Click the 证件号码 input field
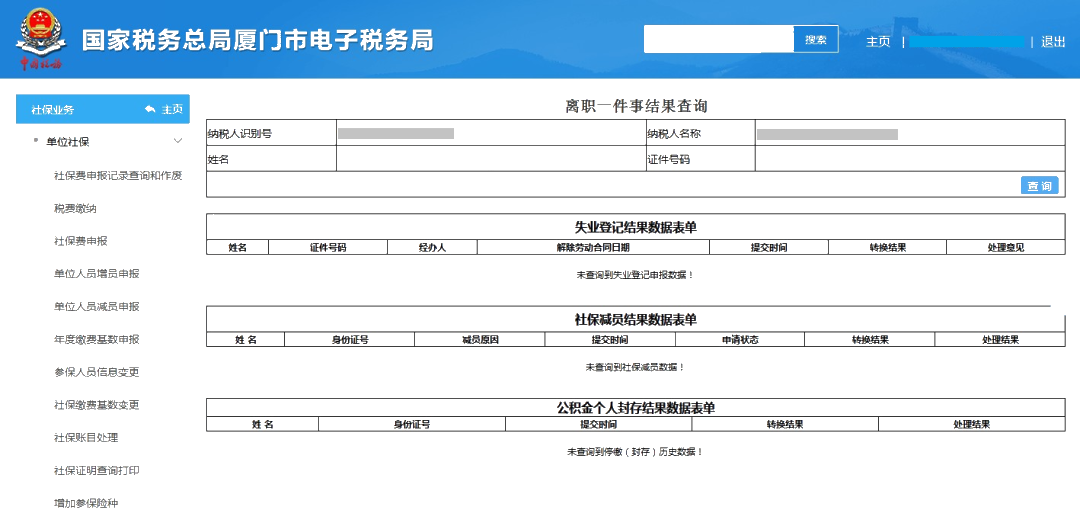 pyautogui.click(x=910, y=159)
